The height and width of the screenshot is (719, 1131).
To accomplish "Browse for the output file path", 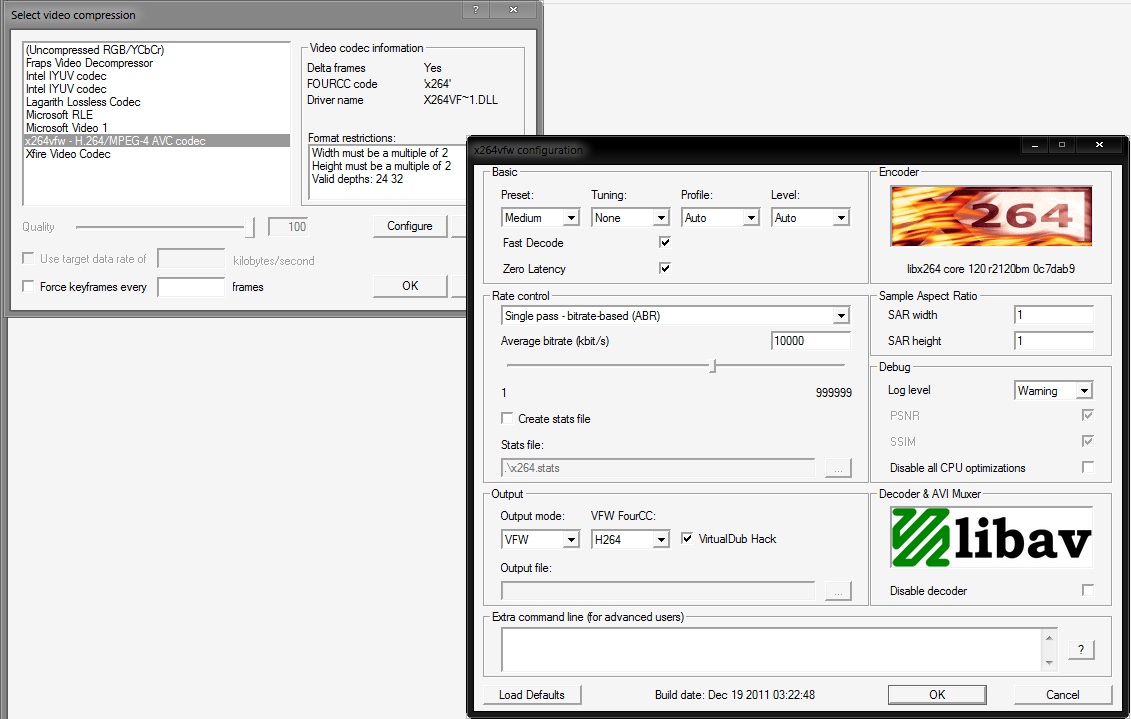I will point(838,591).
